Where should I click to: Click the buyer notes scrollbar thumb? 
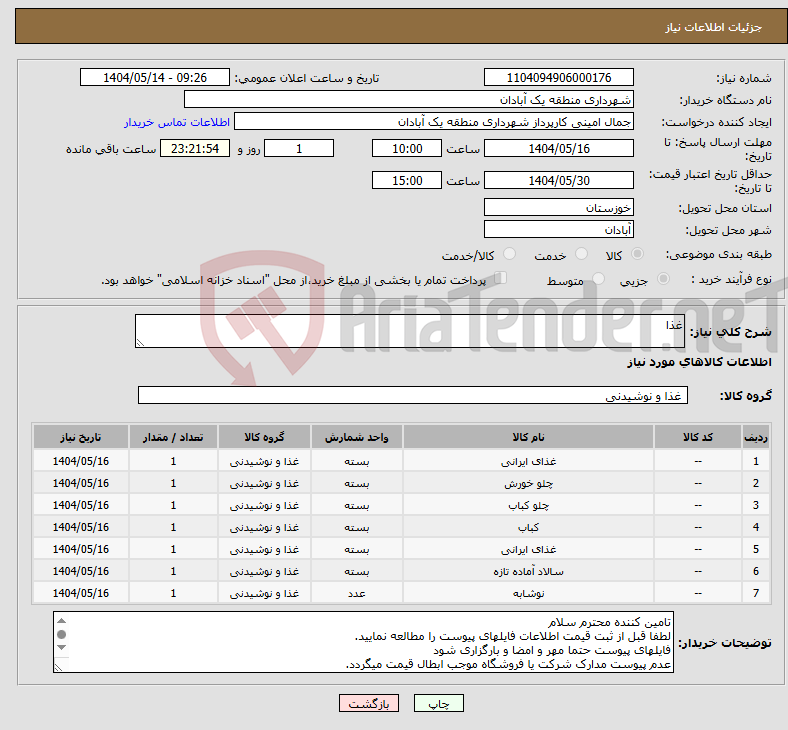point(61,634)
